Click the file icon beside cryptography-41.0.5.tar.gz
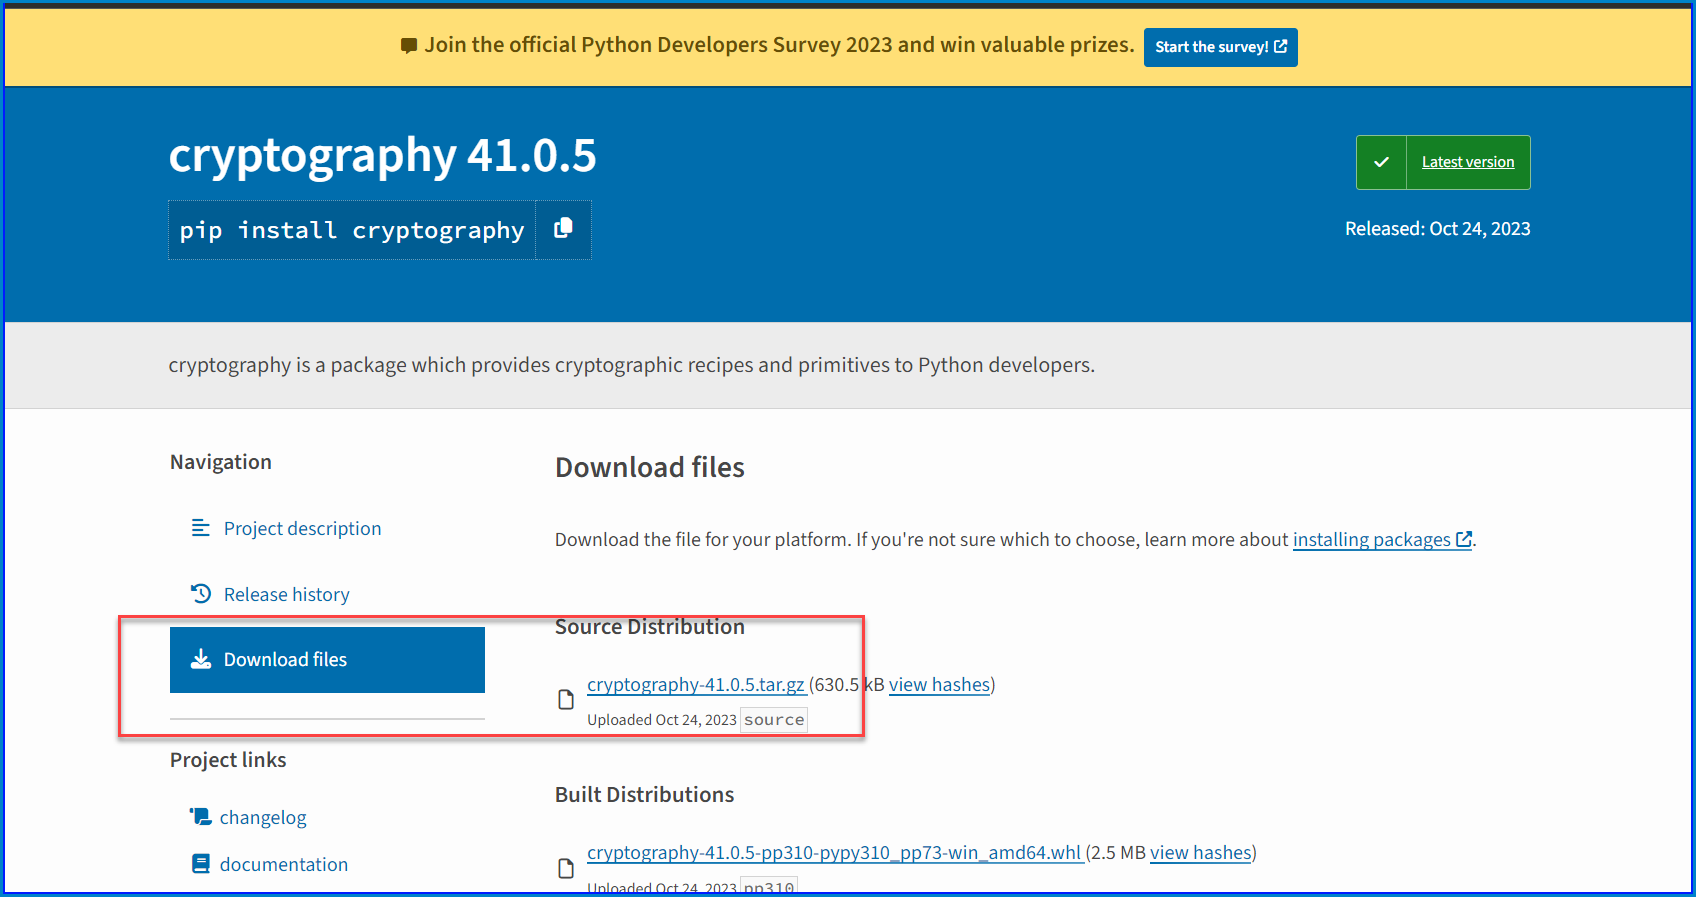The width and height of the screenshot is (1696, 897). coord(566,699)
